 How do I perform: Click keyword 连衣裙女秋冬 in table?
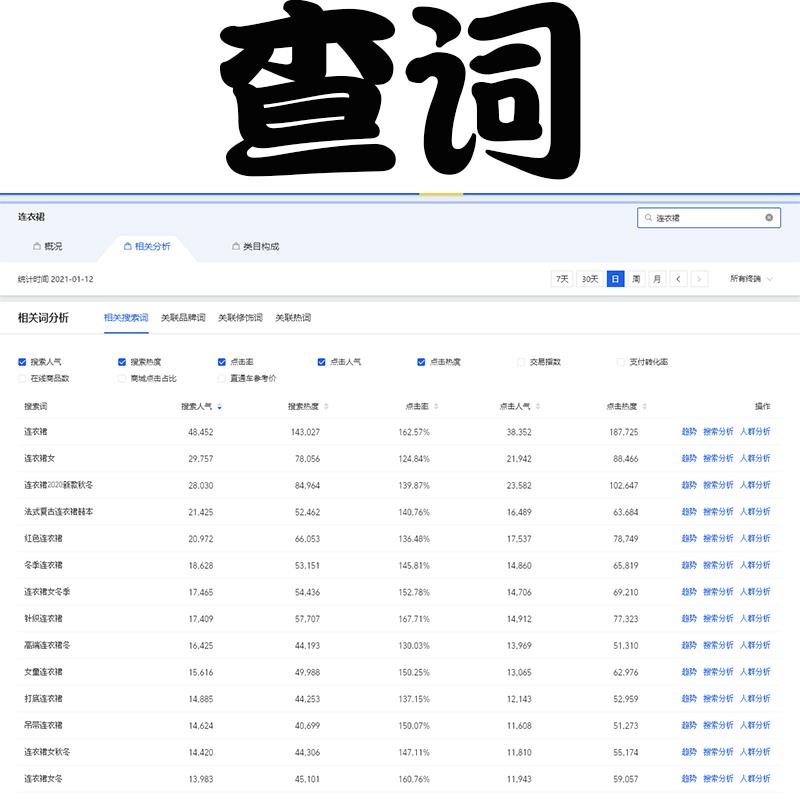click(47, 752)
